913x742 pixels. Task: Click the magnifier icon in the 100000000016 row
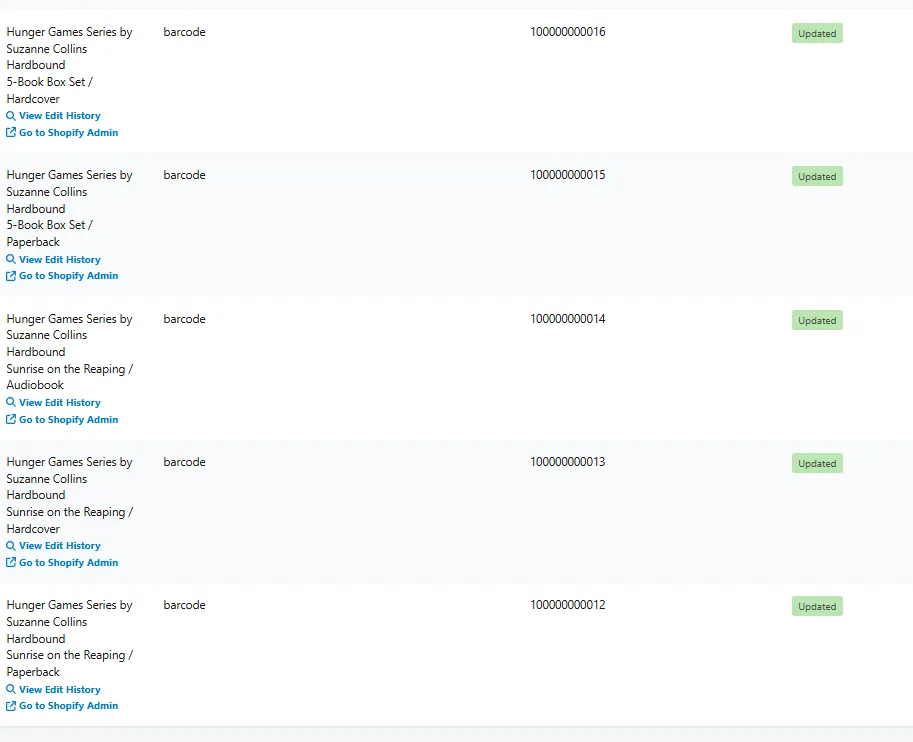point(10,116)
